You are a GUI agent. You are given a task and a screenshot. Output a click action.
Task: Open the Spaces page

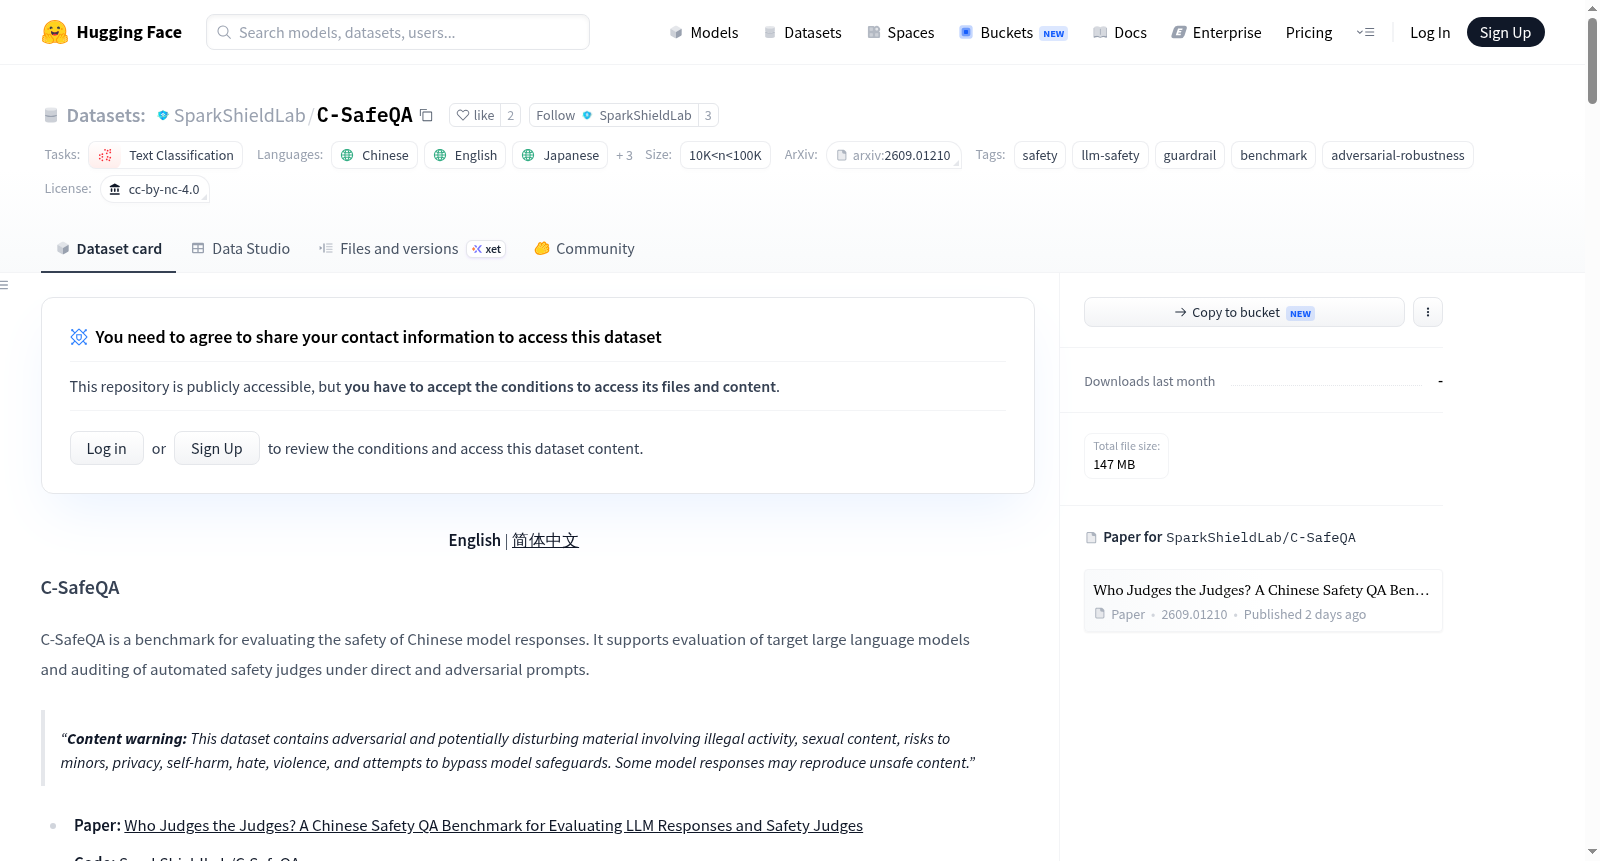coord(900,32)
